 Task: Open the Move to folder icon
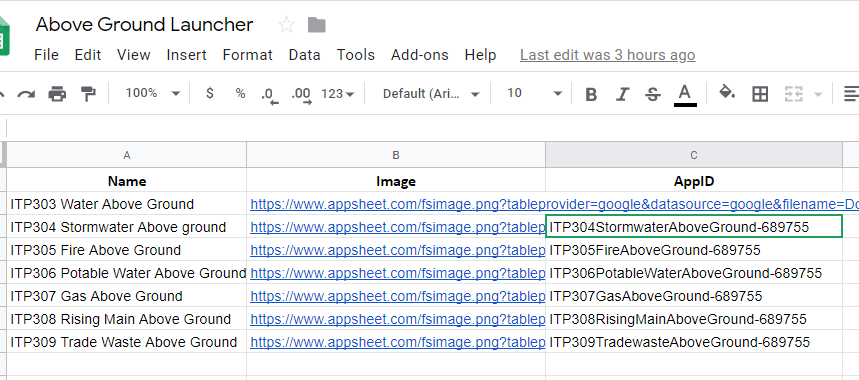[317, 25]
